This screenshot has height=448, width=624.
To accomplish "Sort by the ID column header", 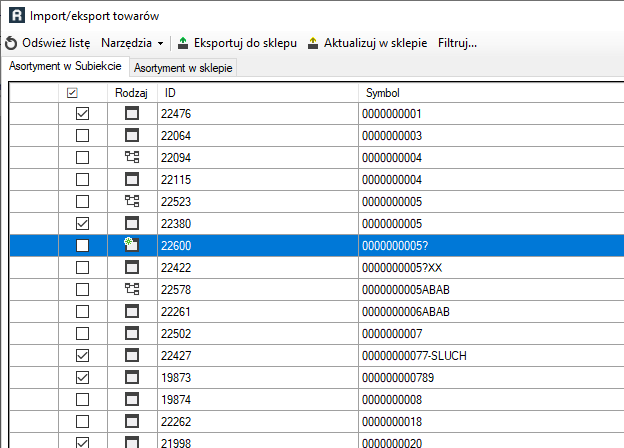I will click(x=258, y=93).
